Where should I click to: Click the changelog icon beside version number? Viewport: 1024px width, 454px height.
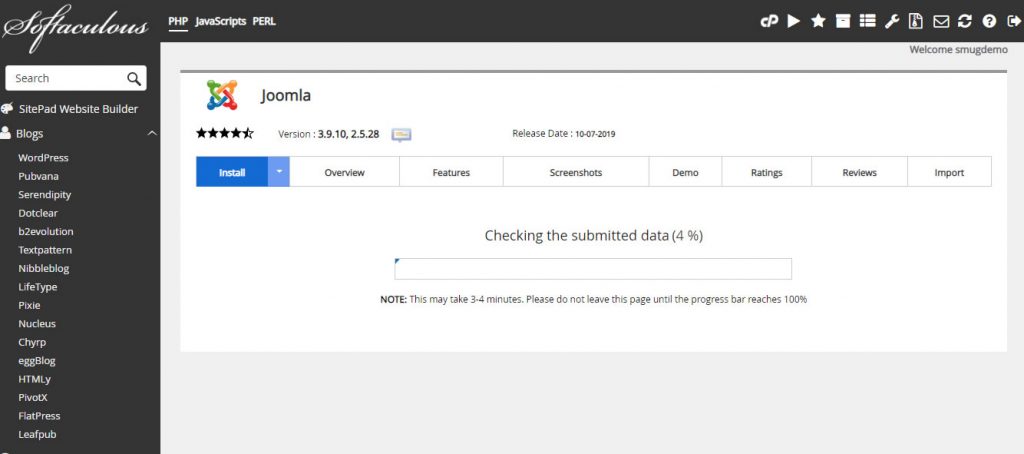click(x=402, y=134)
